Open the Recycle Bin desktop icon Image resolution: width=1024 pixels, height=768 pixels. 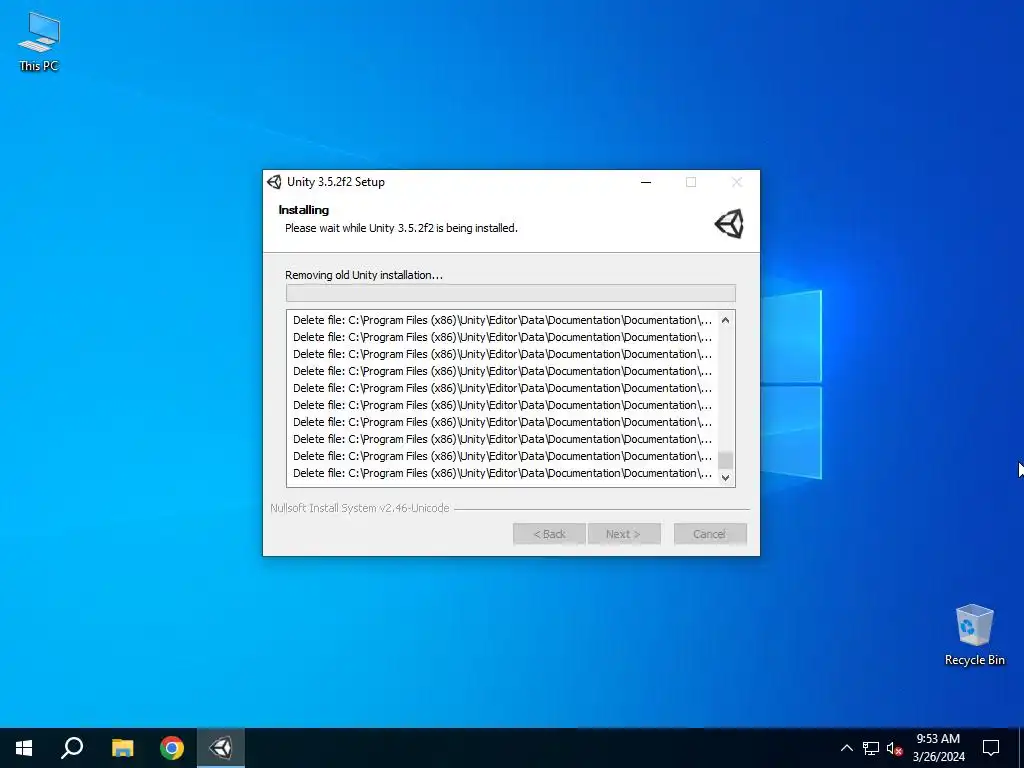974,635
